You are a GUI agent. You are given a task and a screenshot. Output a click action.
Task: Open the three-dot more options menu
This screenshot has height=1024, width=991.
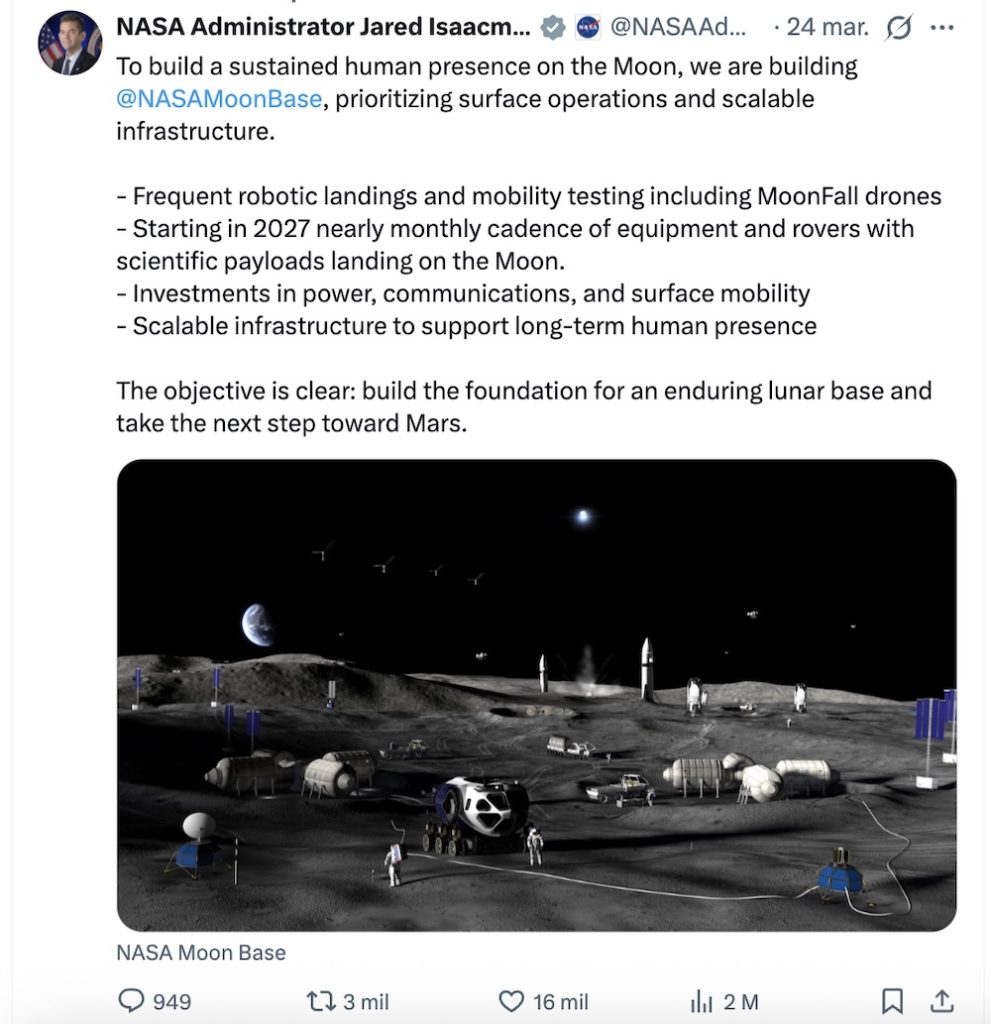[942, 28]
